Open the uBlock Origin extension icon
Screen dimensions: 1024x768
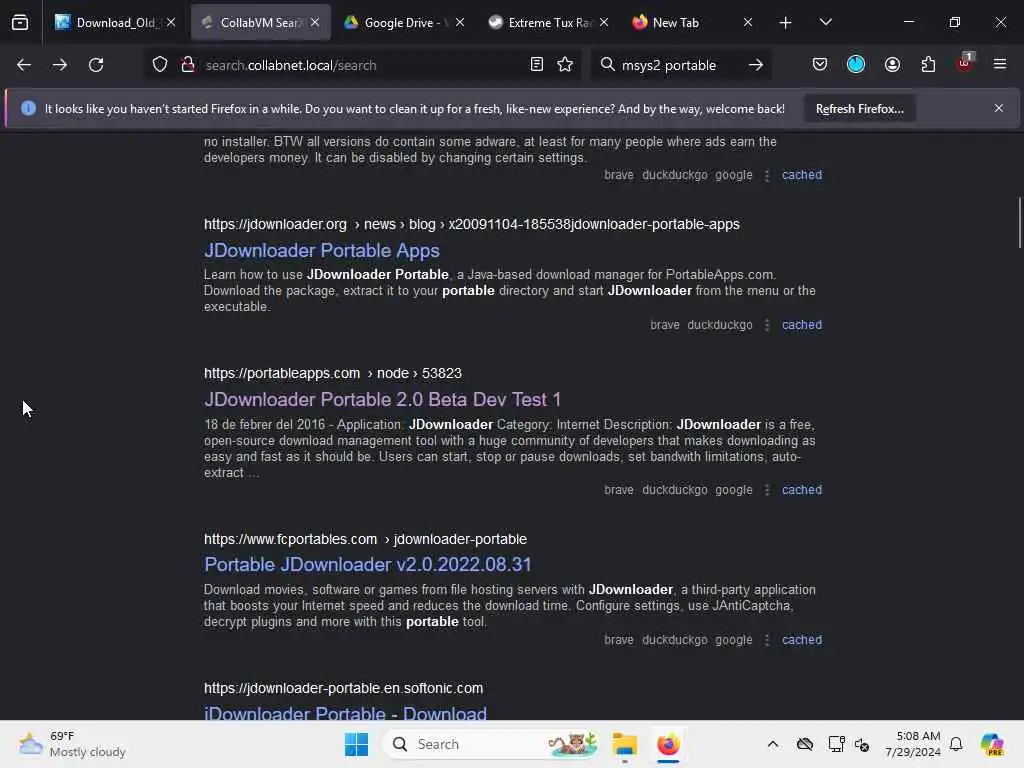[x=965, y=63]
